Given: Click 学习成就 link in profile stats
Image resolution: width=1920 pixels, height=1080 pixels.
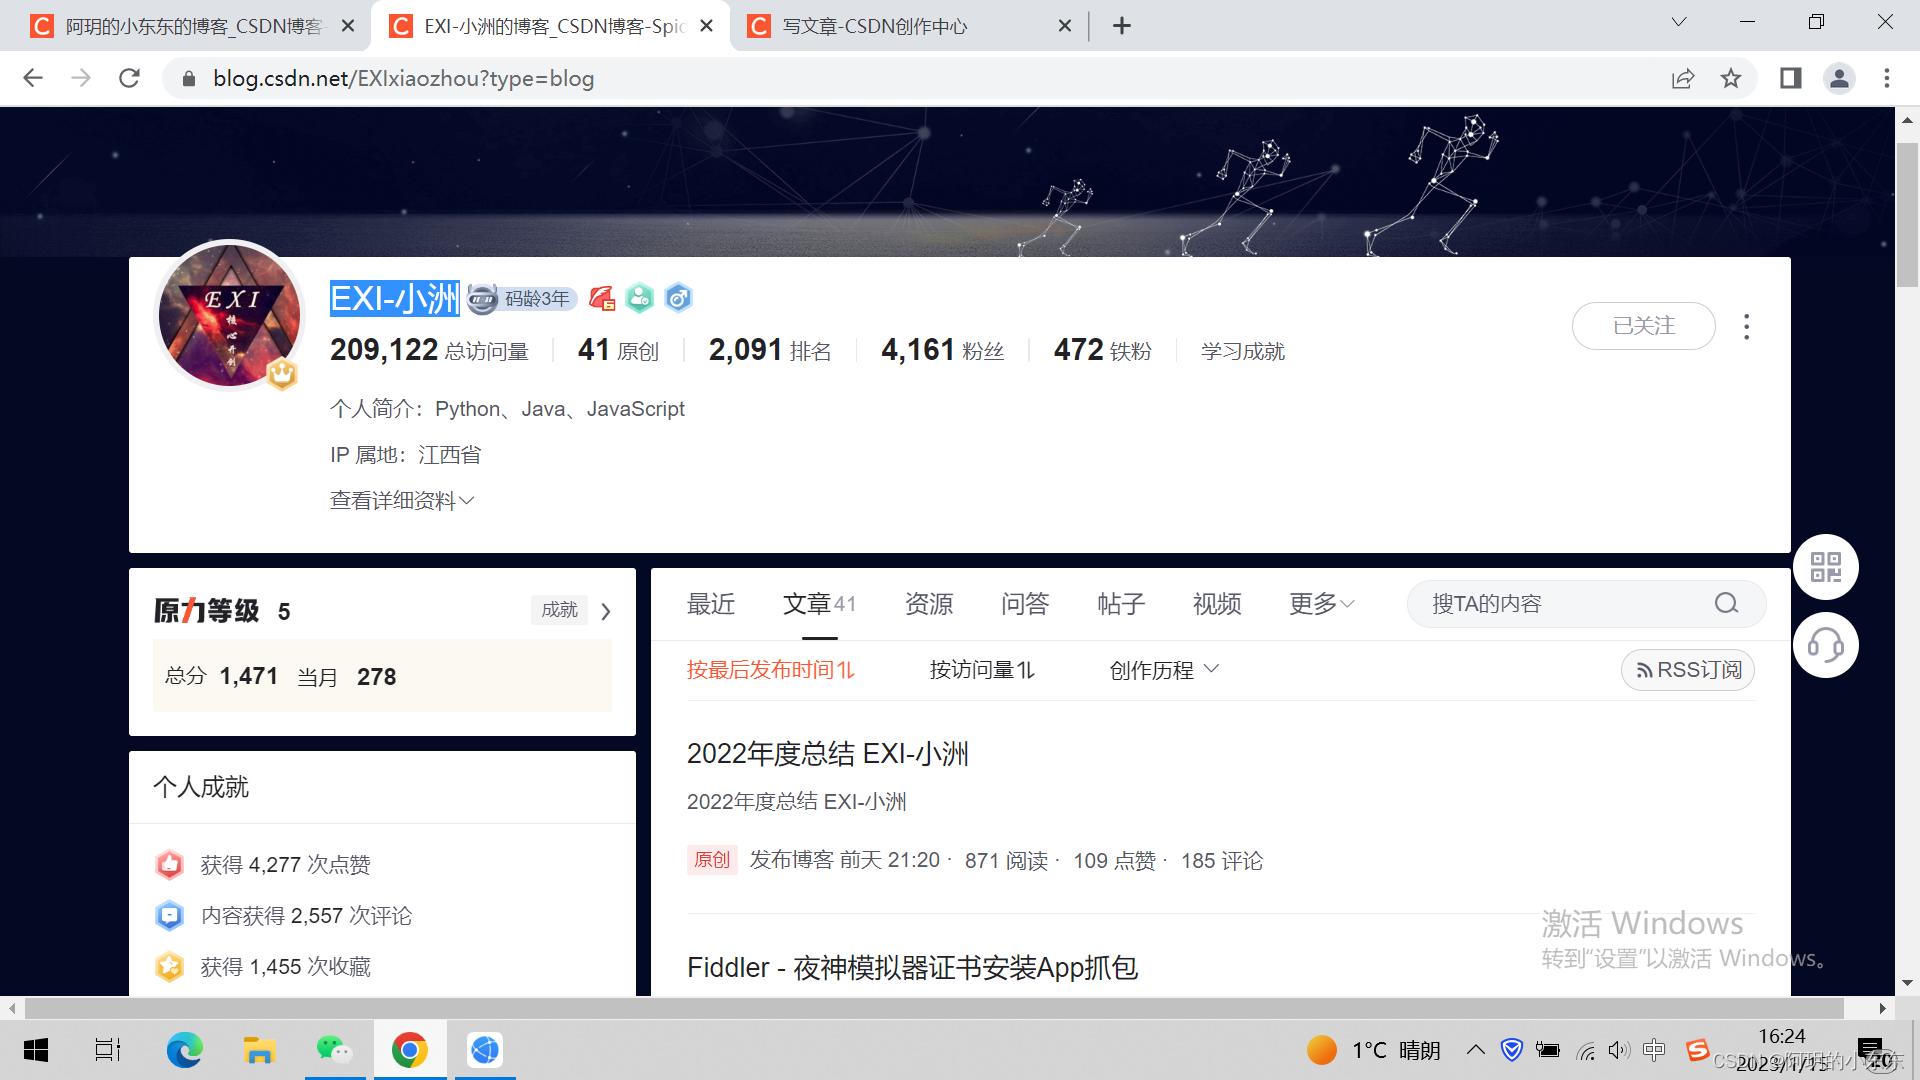Looking at the screenshot, I should (x=1242, y=350).
